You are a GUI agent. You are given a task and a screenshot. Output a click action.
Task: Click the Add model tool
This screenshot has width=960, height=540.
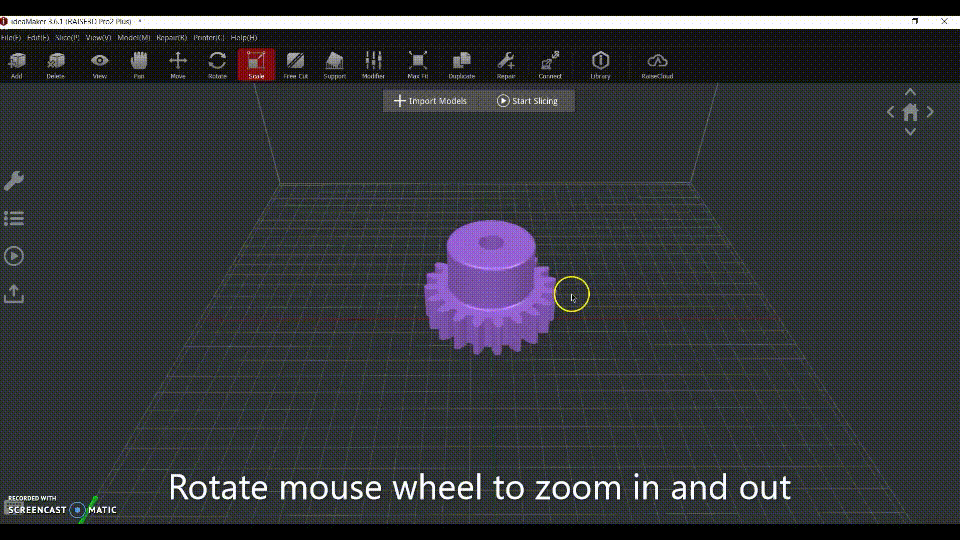[17, 65]
